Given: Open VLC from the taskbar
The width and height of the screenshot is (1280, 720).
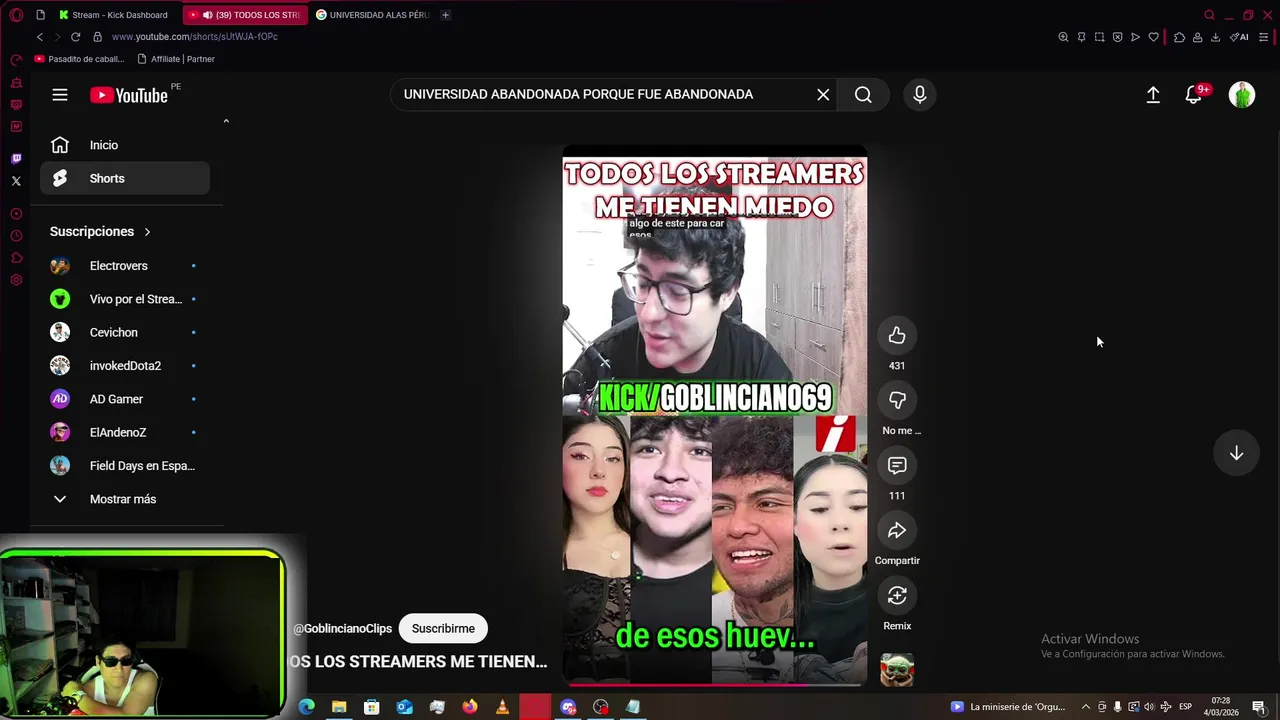Looking at the screenshot, I should coord(502,707).
